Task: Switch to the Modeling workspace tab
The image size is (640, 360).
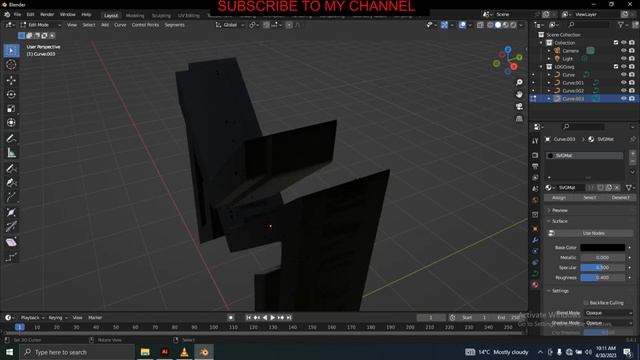Action: tap(135, 16)
